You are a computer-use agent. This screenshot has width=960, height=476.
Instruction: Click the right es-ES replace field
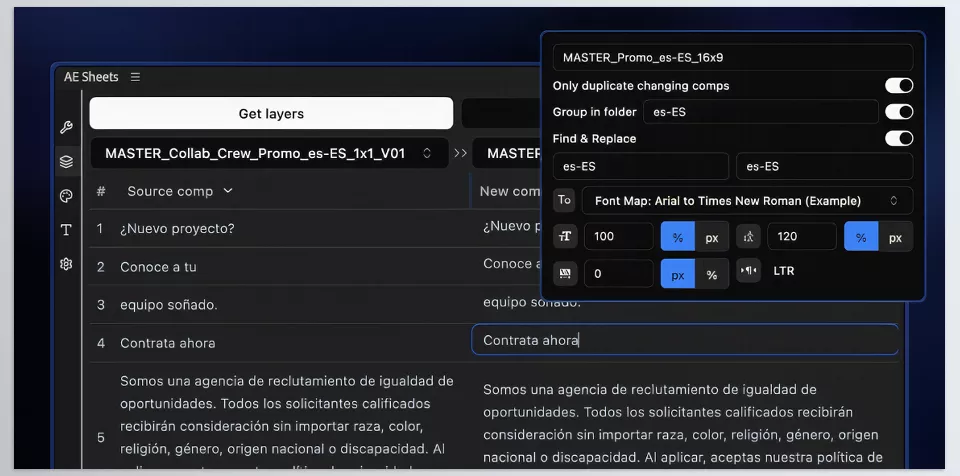coord(824,166)
